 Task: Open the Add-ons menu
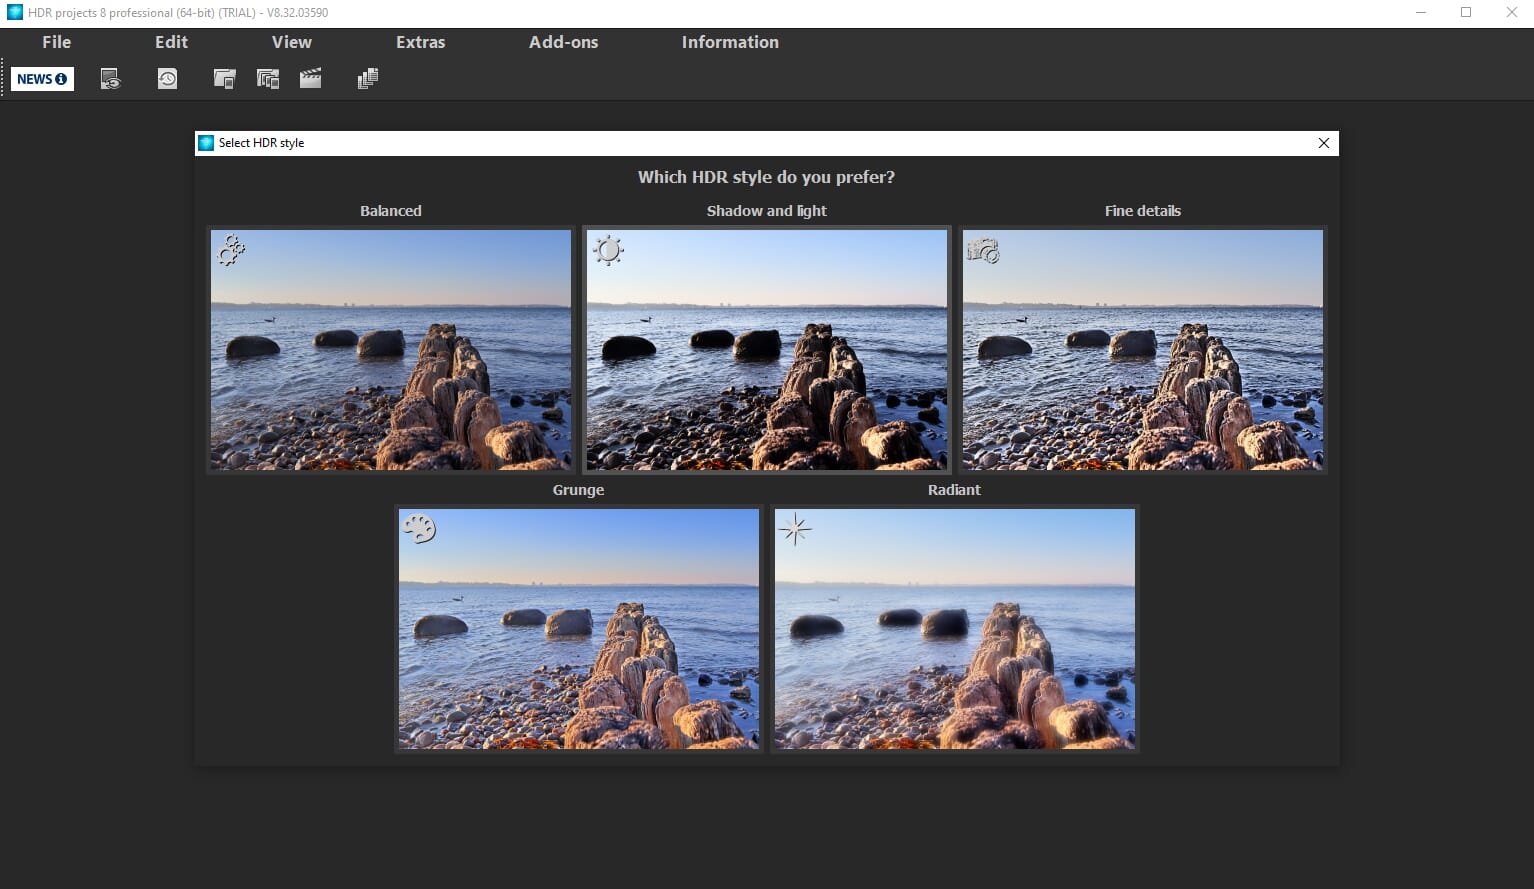click(563, 42)
